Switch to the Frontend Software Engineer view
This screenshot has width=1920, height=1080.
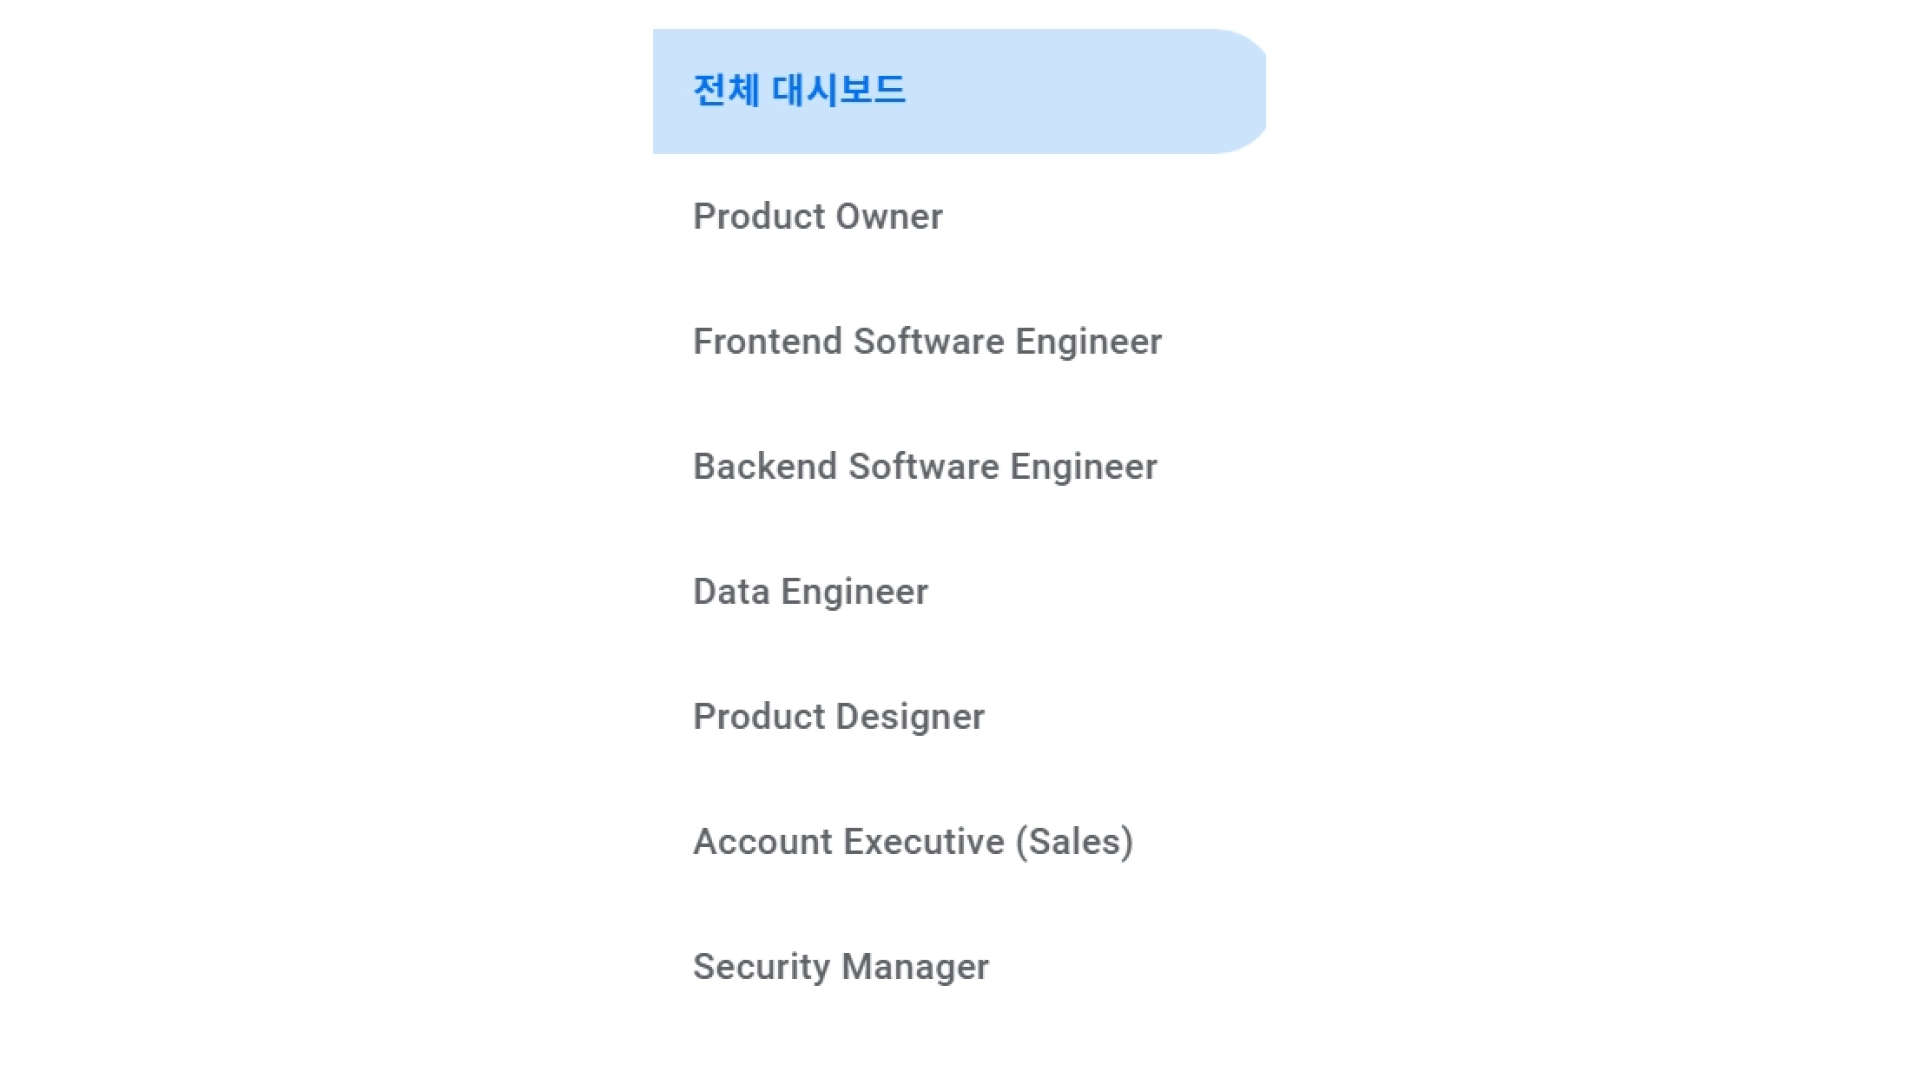pyautogui.click(x=927, y=341)
